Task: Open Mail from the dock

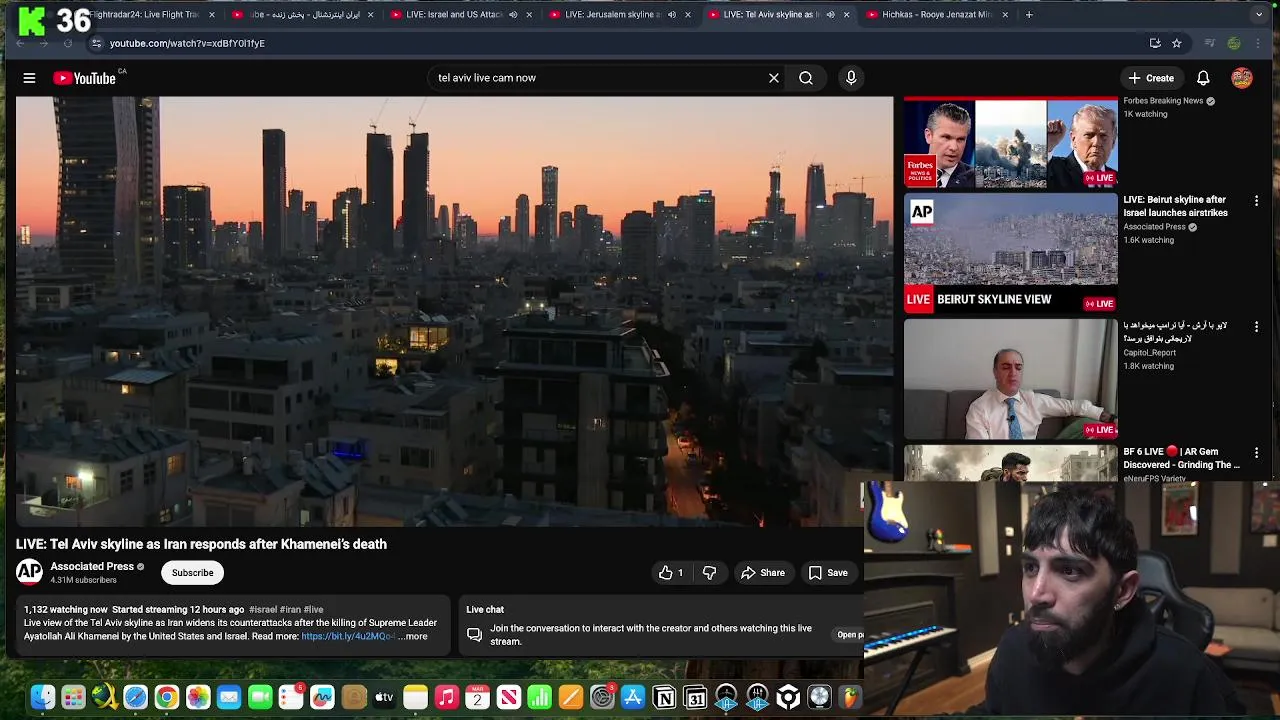Action: (x=229, y=697)
